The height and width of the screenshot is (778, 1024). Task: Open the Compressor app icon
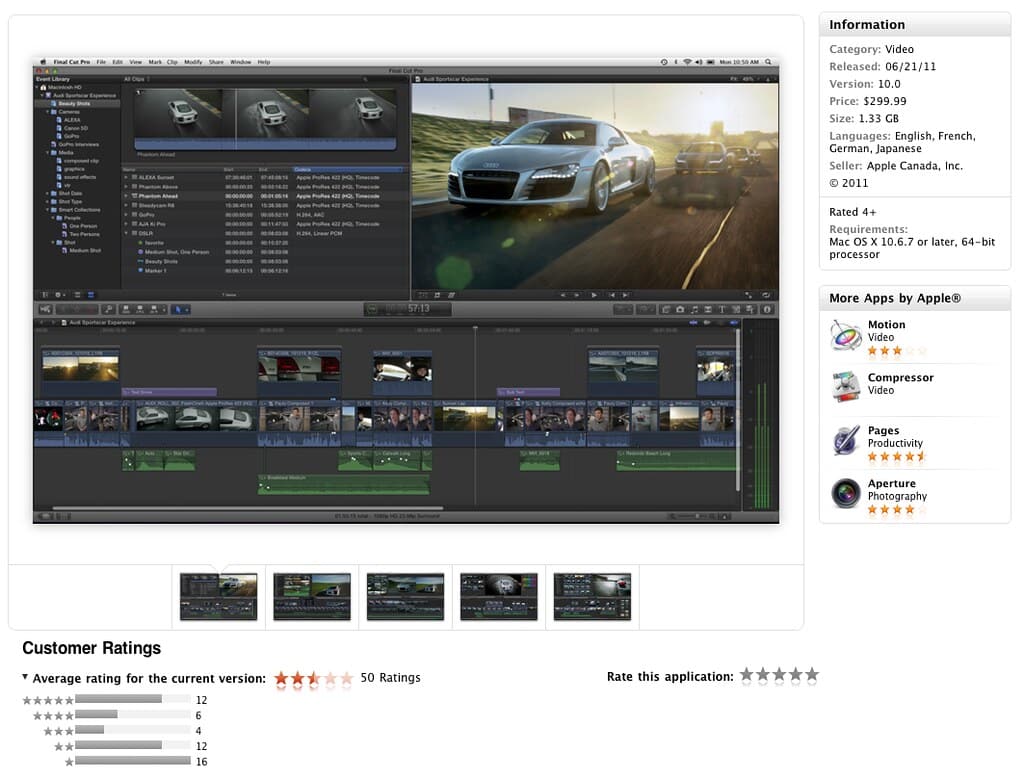pyautogui.click(x=846, y=385)
